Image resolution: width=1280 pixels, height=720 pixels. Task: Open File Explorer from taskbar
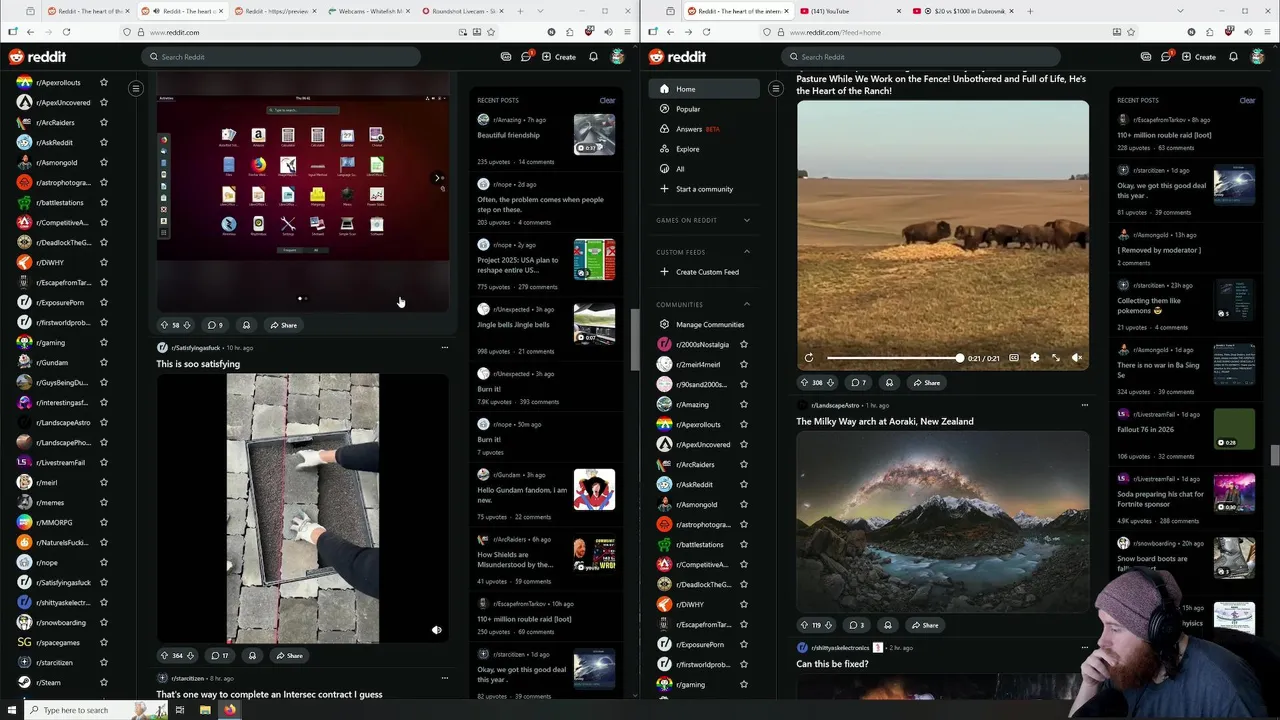pos(205,710)
